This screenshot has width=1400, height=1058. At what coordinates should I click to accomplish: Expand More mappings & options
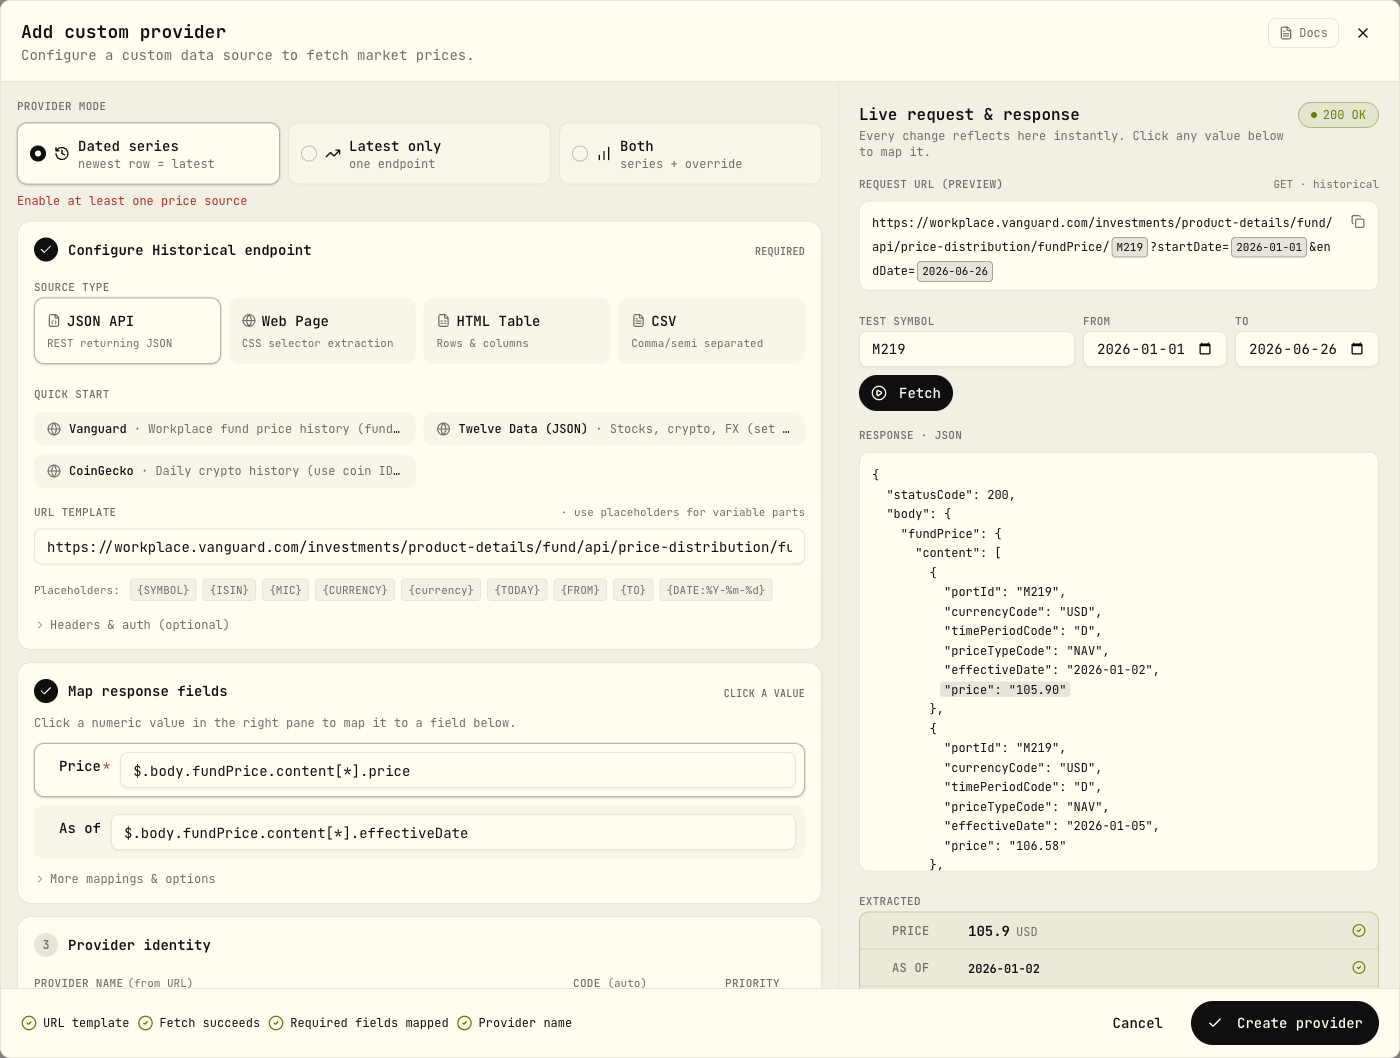(126, 879)
